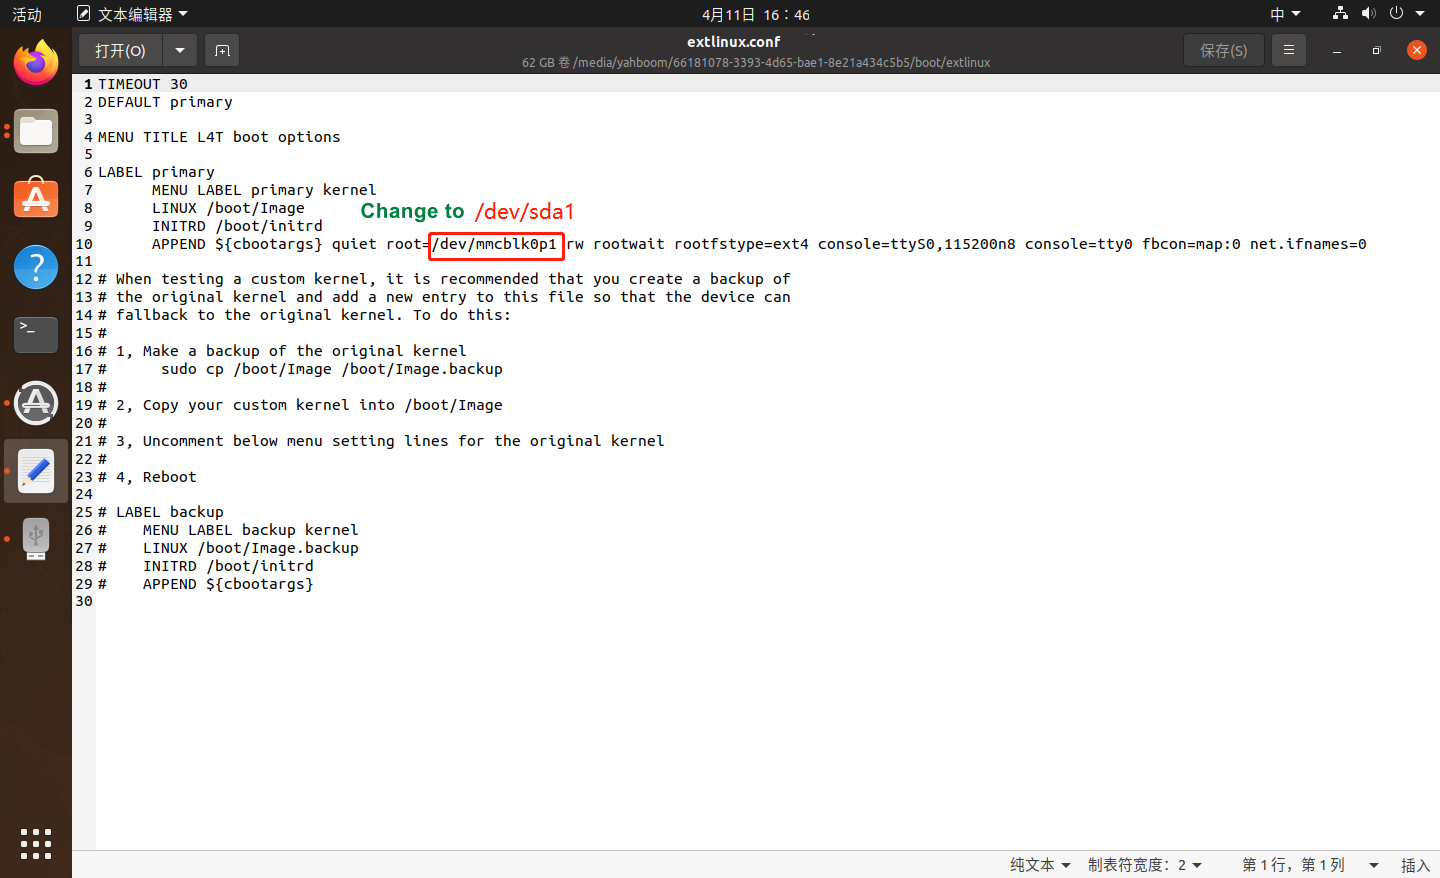Show all applications grid

36,843
